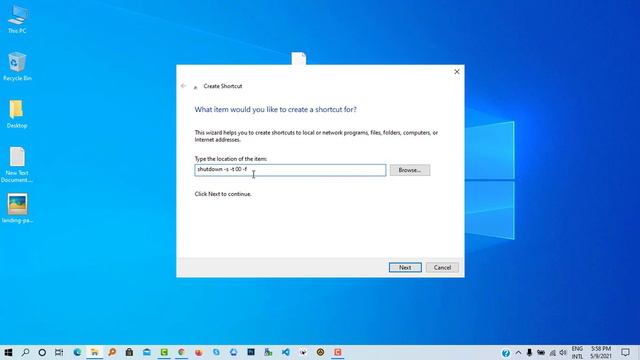The height and width of the screenshot is (360, 640).
Task: Launch Firefox from the taskbar
Action: coord(199,352)
